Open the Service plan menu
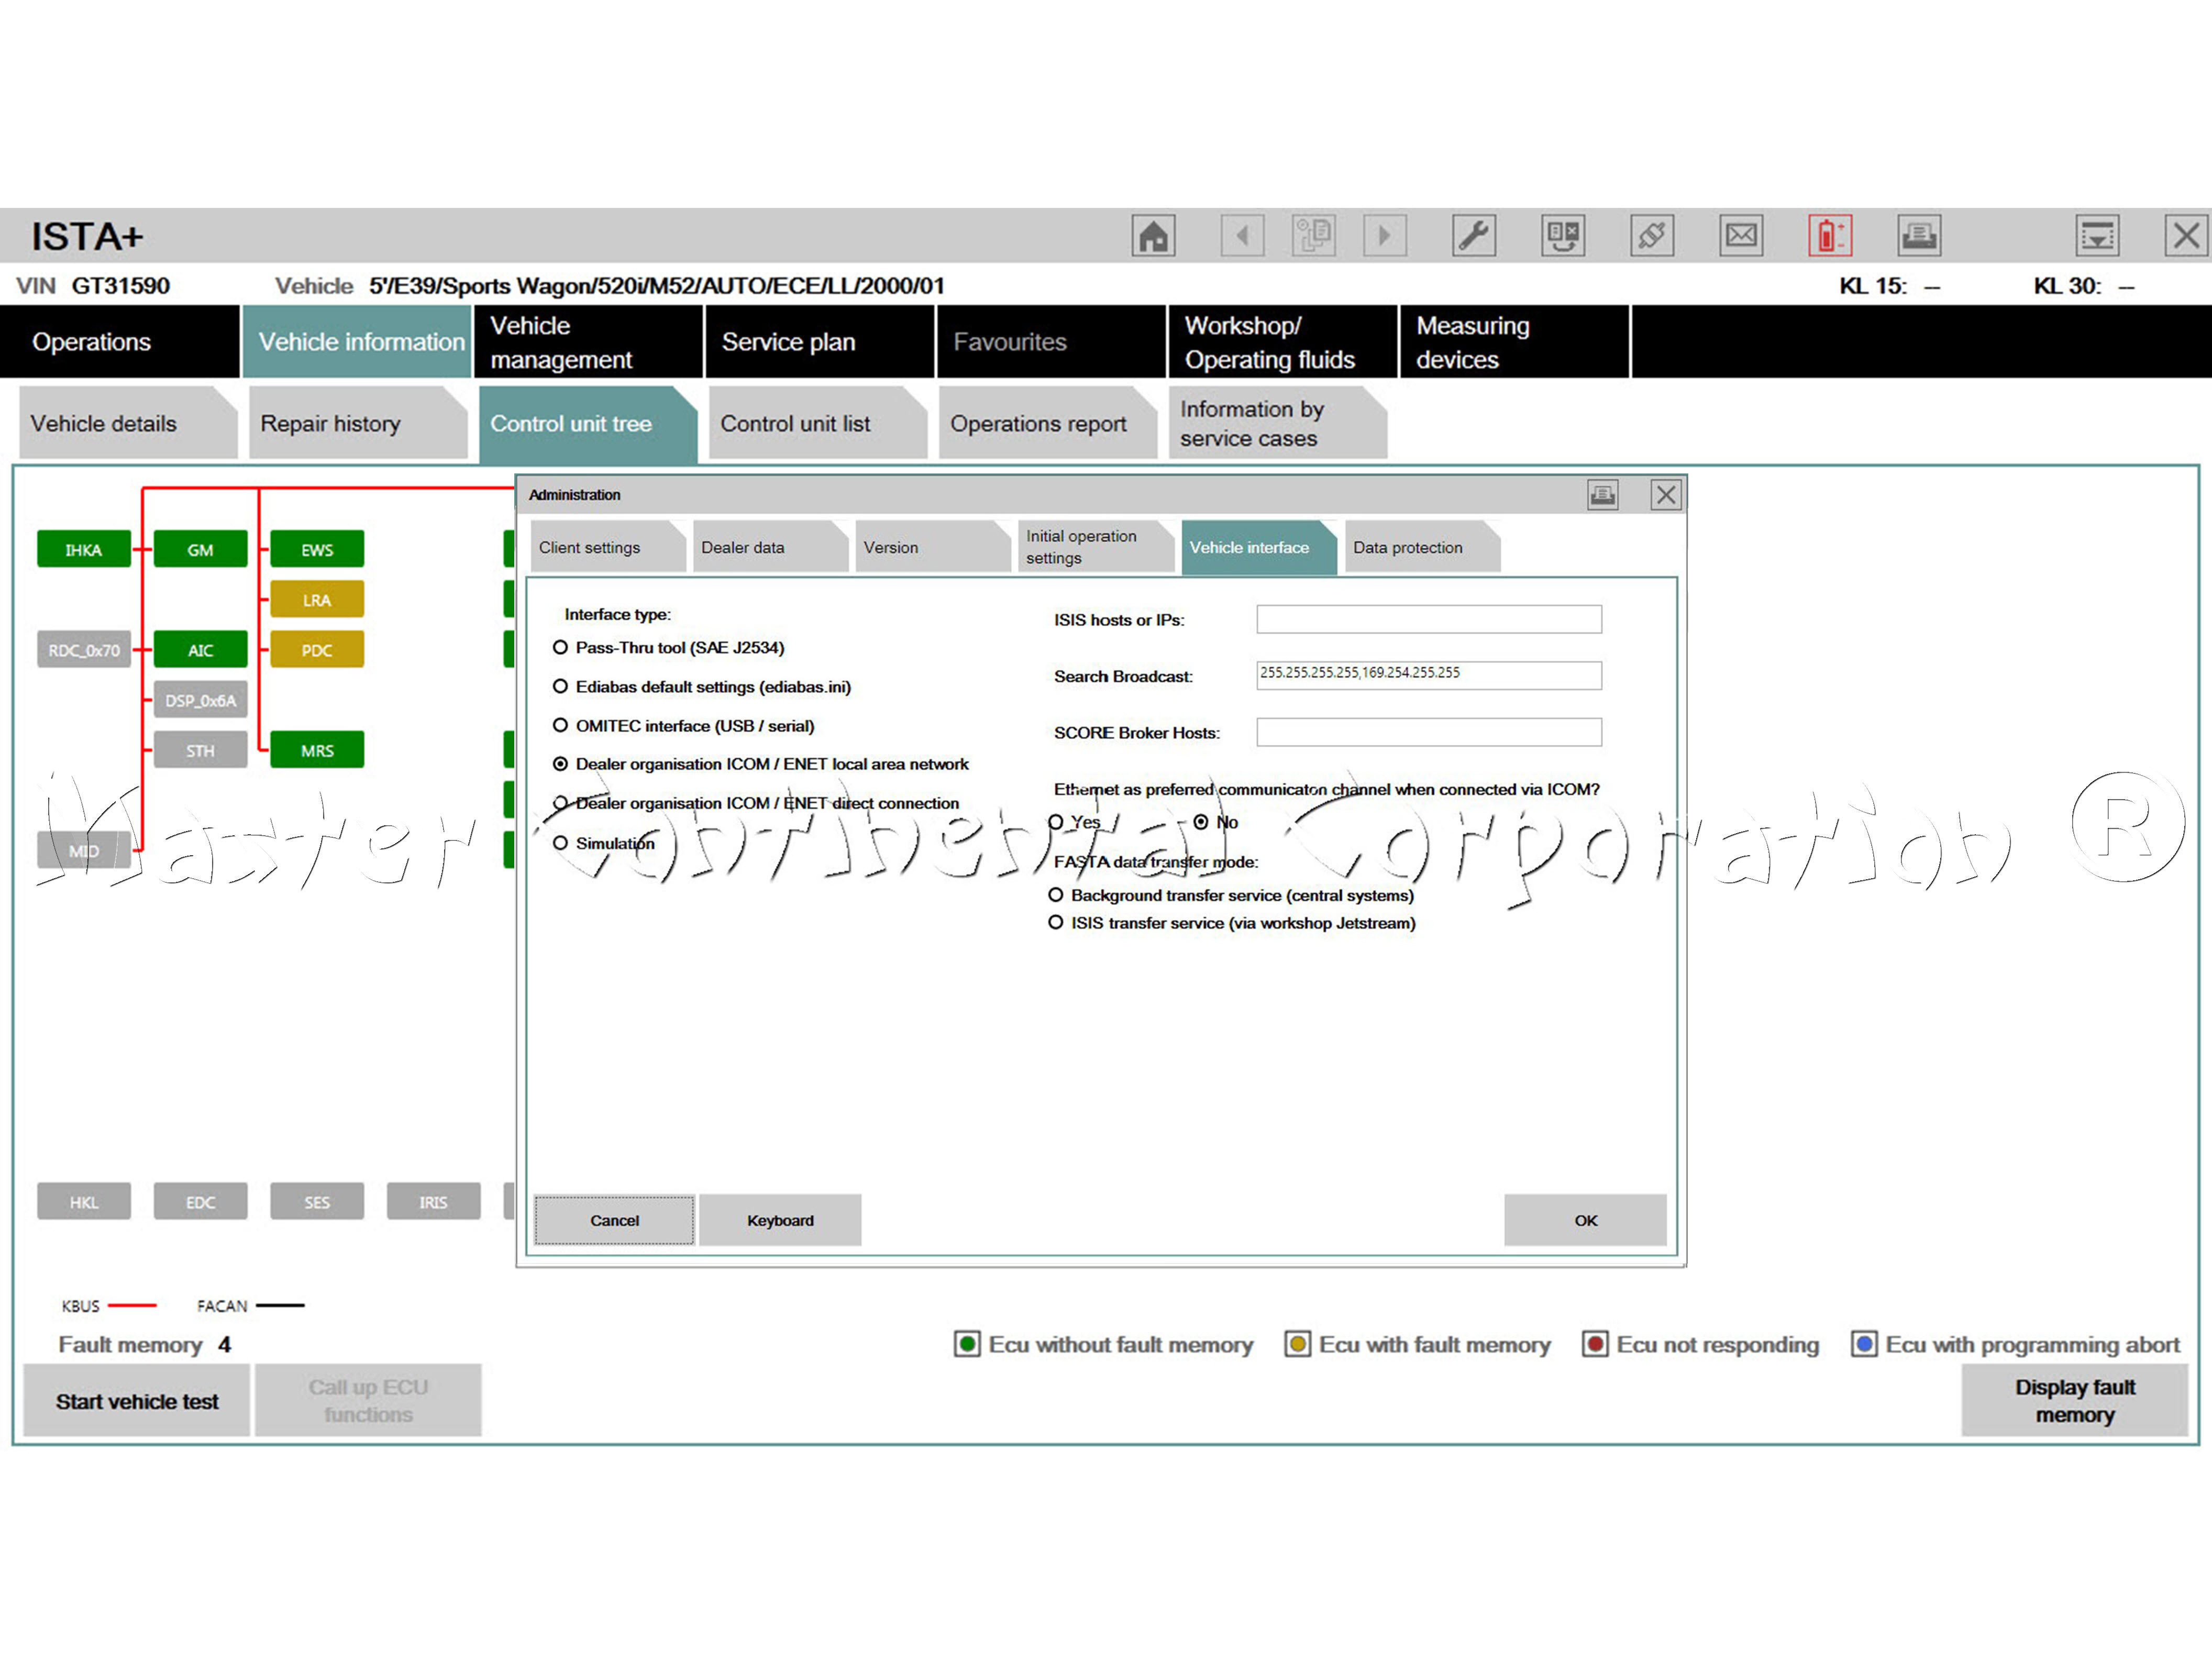Image resolution: width=2212 pixels, height=1659 pixels. pyautogui.click(x=820, y=342)
